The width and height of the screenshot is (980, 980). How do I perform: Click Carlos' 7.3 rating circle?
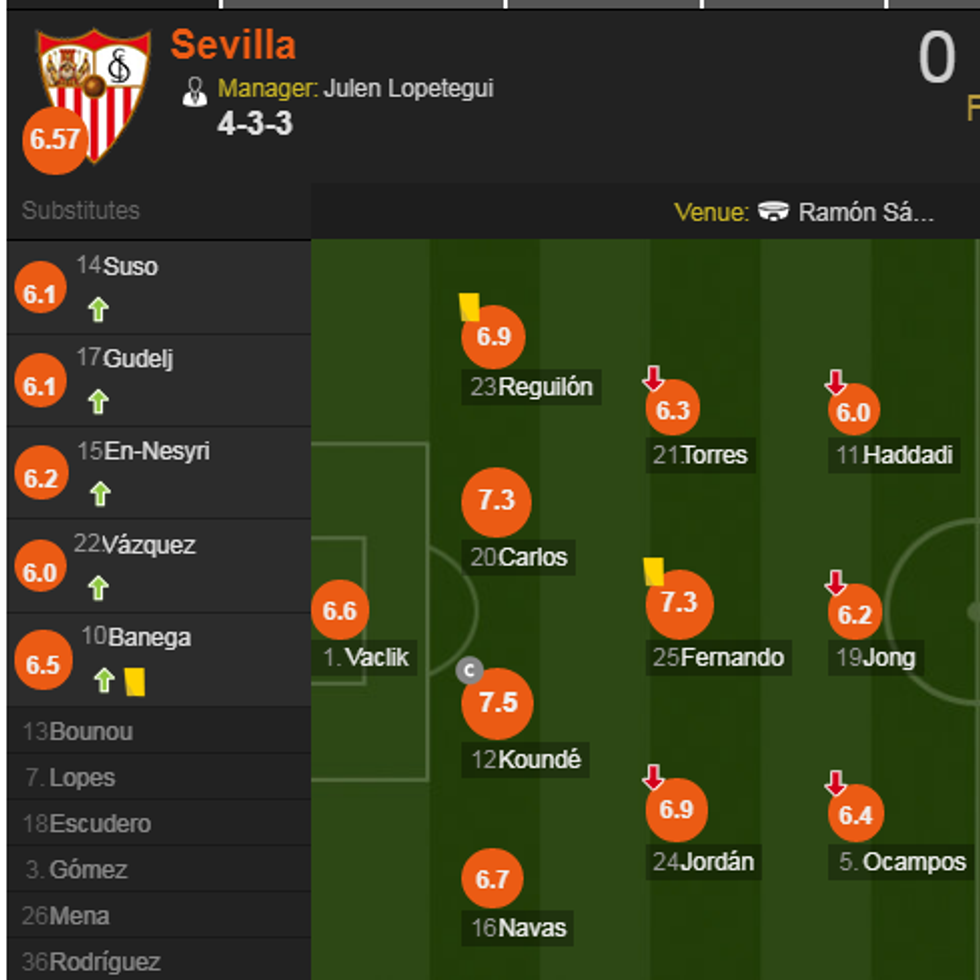(x=496, y=501)
